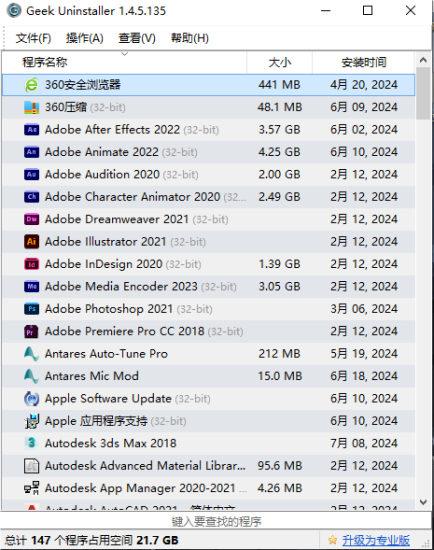Click the Adobe Media Encoder 2023 icon
Screen dimensions: 434x550
point(31,287)
